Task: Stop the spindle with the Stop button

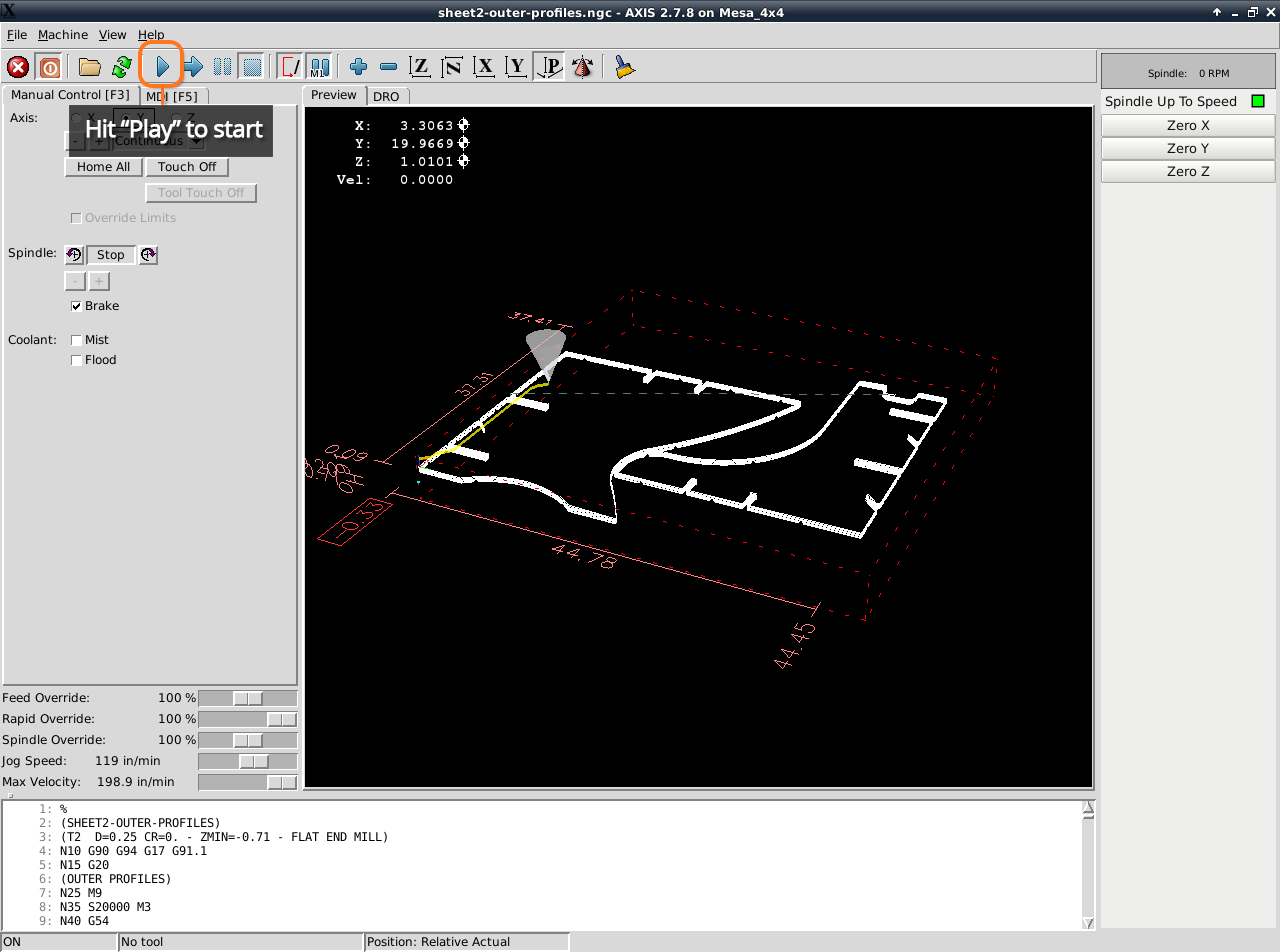Action: click(x=111, y=255)
